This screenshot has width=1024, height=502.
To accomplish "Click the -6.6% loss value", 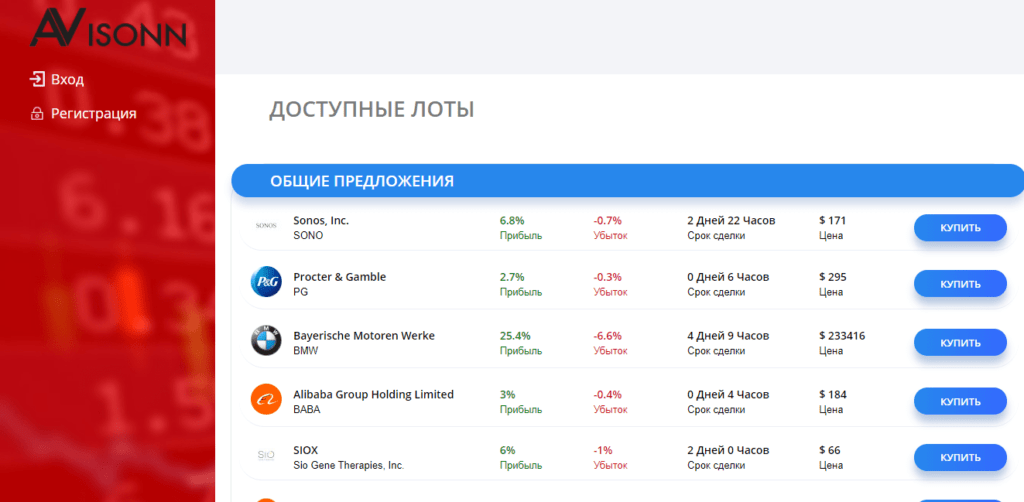I will coord(607,336).
